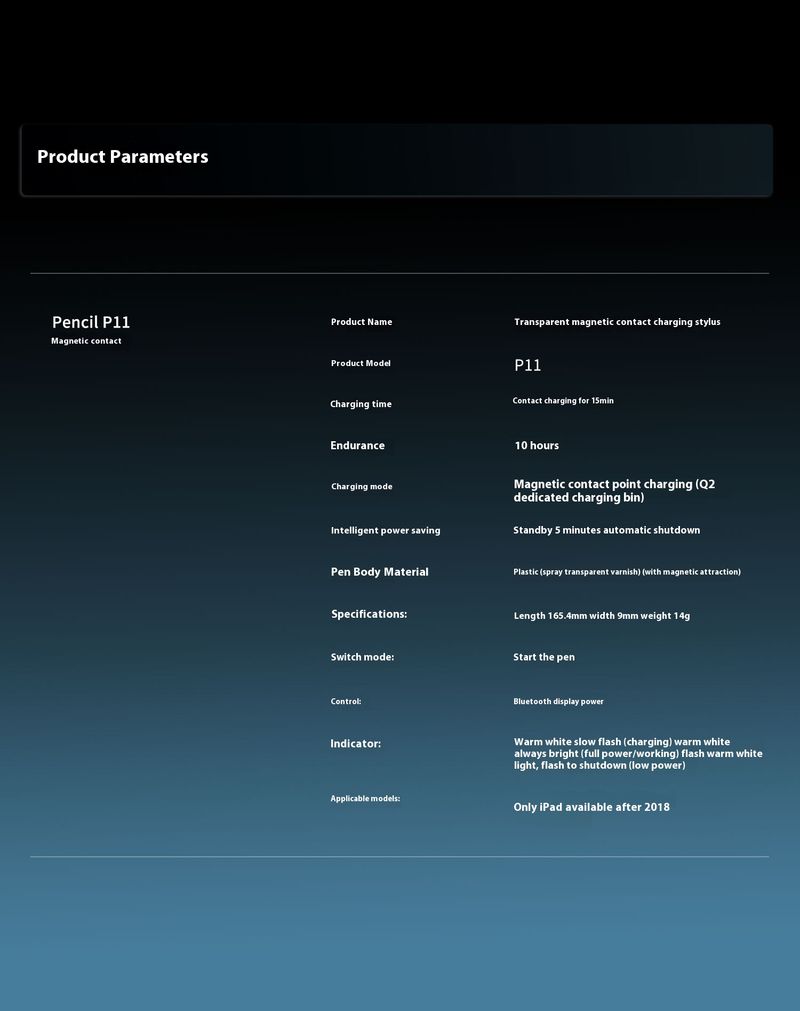Click the Only iPad available after 2018 text
Image resolution: width=800 pixels, height=1011 pixels.
click(x=592, y=807)
